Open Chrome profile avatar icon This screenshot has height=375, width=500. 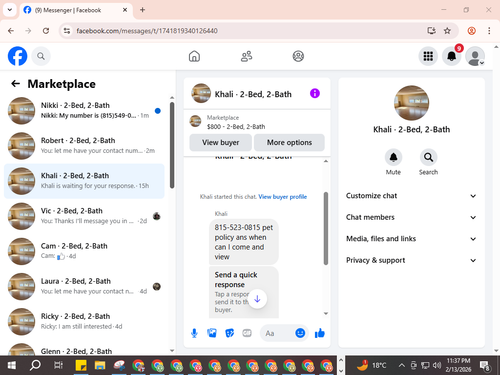(471, 31)
